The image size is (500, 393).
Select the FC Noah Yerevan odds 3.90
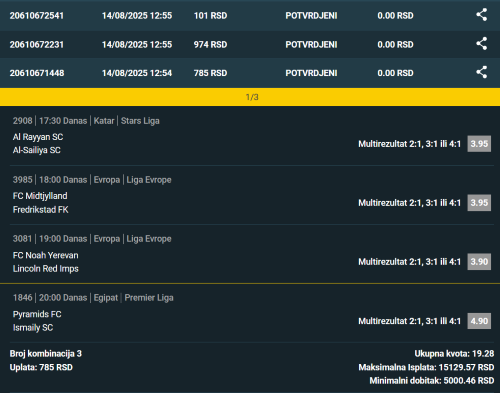[x=479, y=262]
